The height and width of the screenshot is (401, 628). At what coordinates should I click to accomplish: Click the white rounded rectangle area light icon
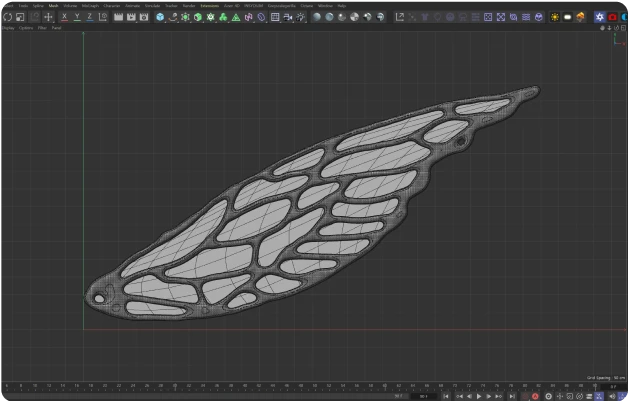[x=568, y=17]
